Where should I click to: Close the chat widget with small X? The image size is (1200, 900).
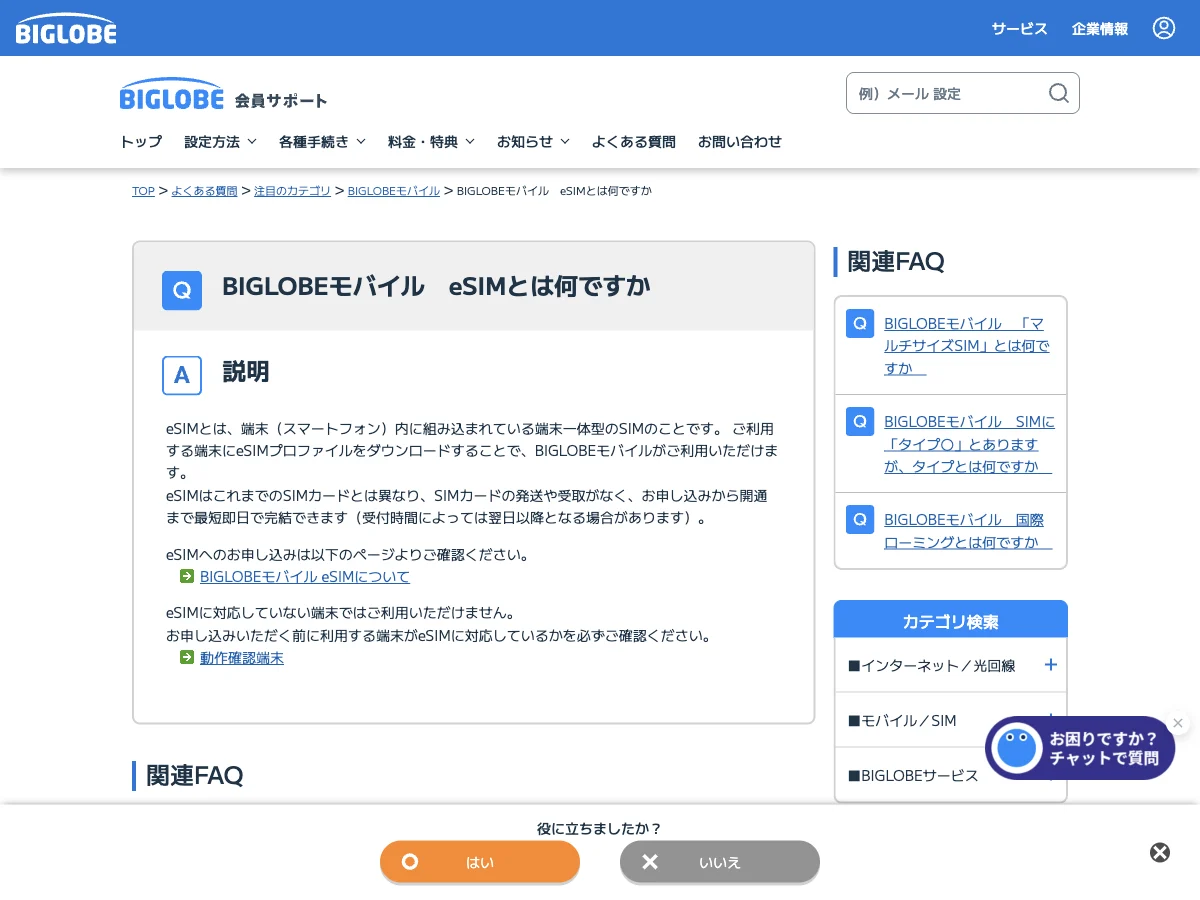click(x=1178, y=723)
